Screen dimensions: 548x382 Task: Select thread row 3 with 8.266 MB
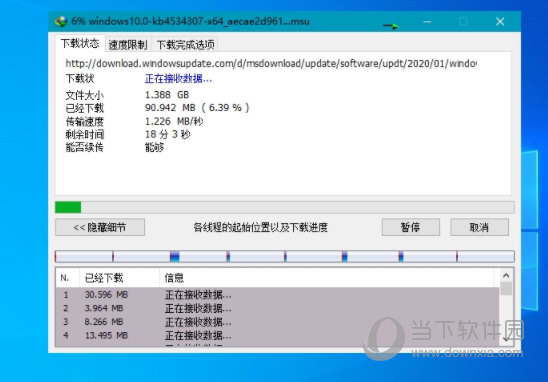pos(277,322)
